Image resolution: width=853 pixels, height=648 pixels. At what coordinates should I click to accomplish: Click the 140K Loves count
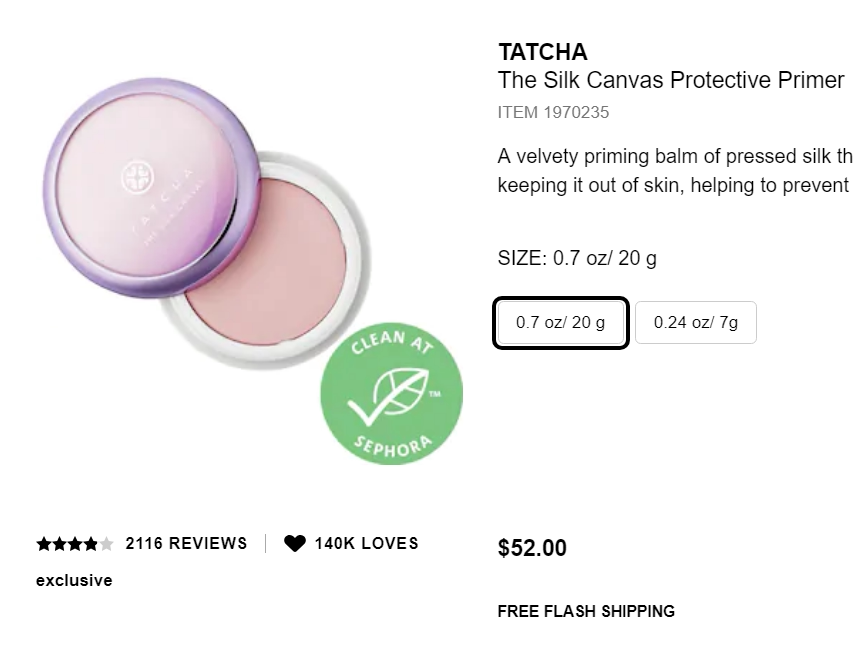click(x=366, y=544)
